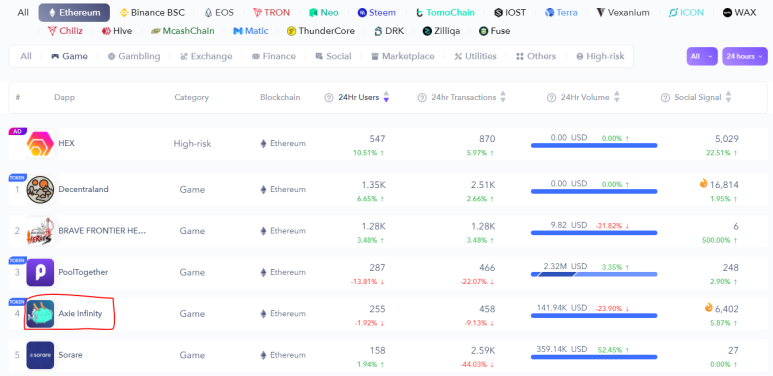
Task: Filter by Social category
Action: coord(333,57)
